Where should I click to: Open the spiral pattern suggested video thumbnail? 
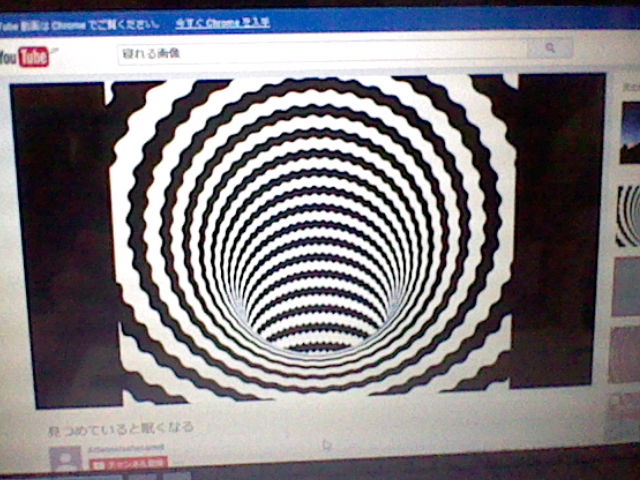tap(628, 216)
